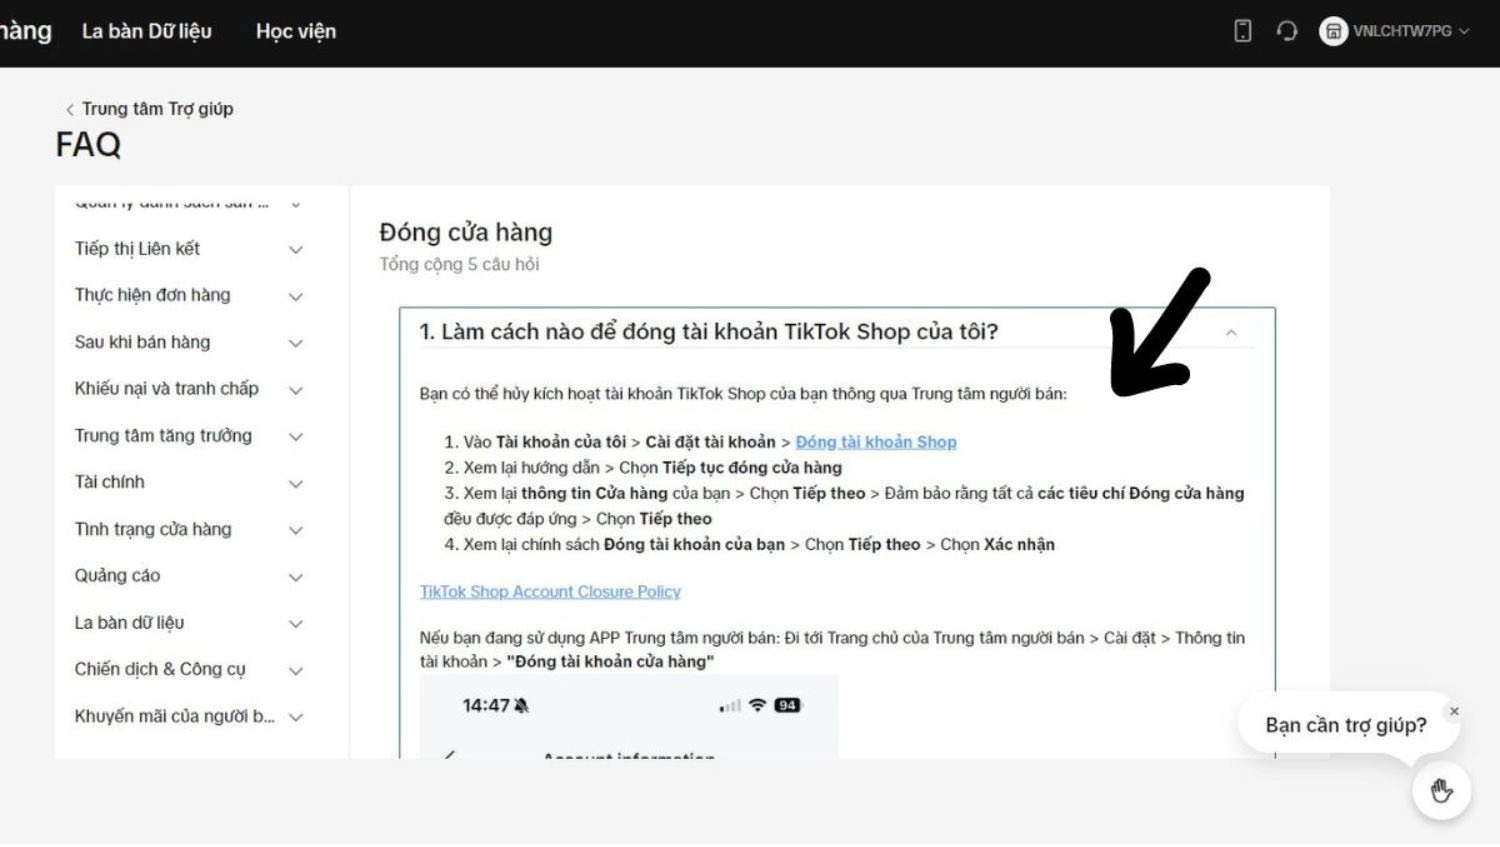1500x847 pixels.
Task: Go back to Trung tâm Trợ giúp
Action: pyautogui.click(x=157, y=109)
